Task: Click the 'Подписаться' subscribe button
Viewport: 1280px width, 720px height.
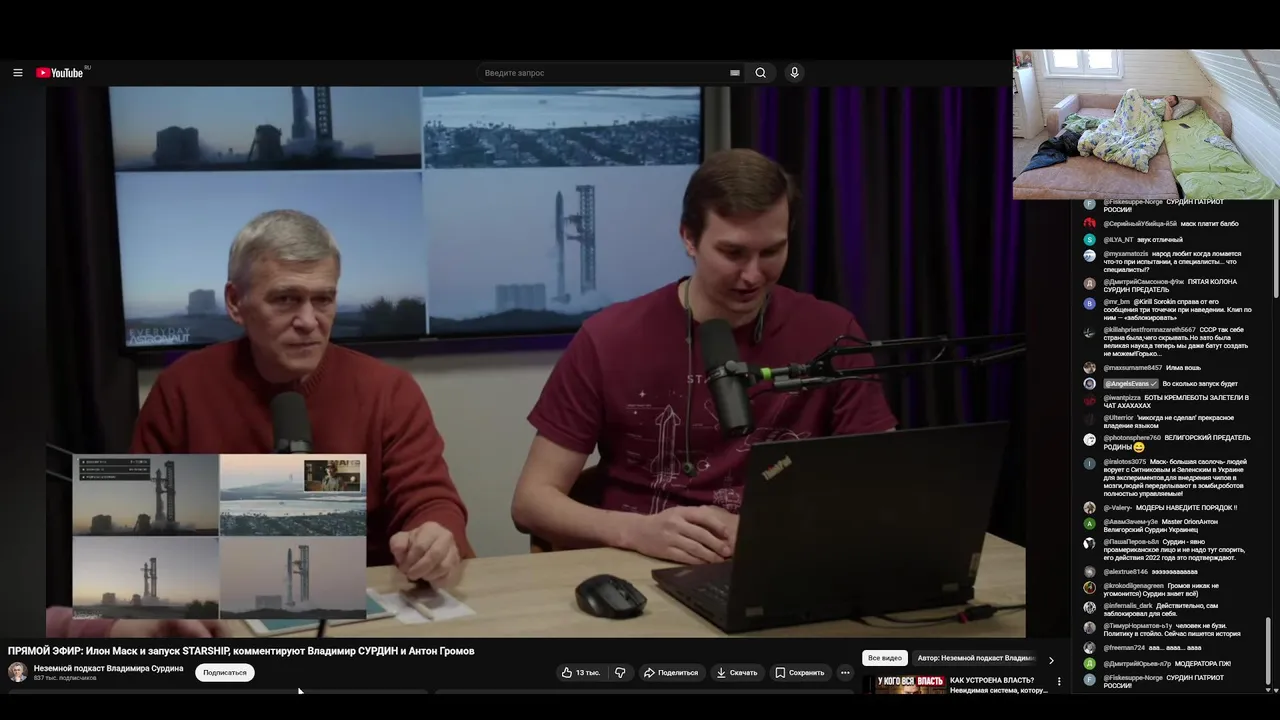Action: click(x=225, y=673)
